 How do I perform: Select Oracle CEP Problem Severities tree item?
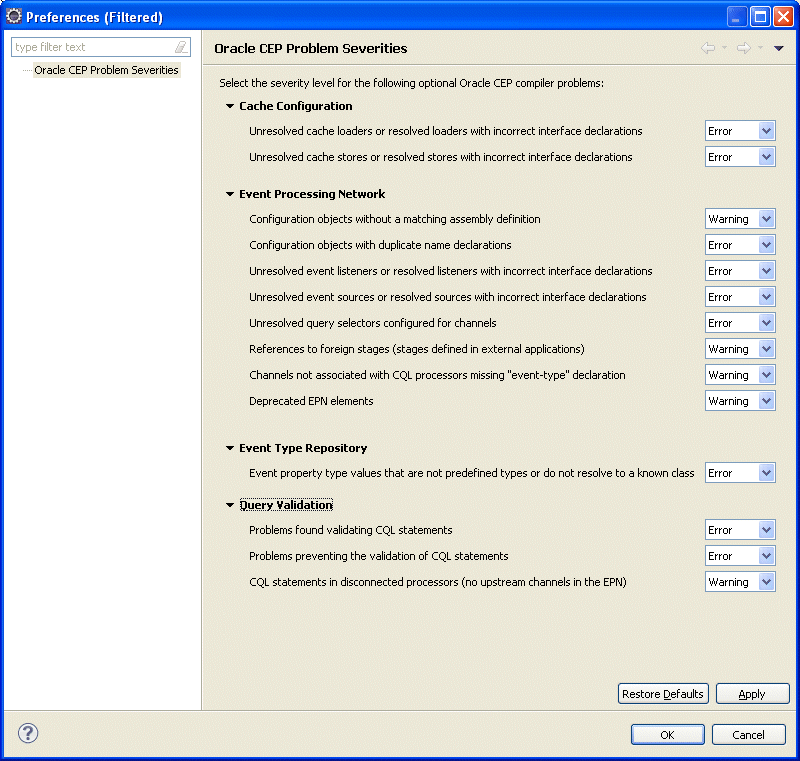click(x=106, y=70)
